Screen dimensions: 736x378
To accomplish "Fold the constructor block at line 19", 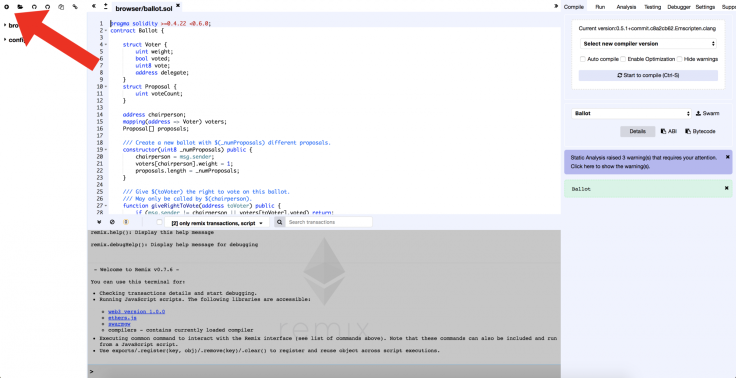I will click(x=106, y=150).
